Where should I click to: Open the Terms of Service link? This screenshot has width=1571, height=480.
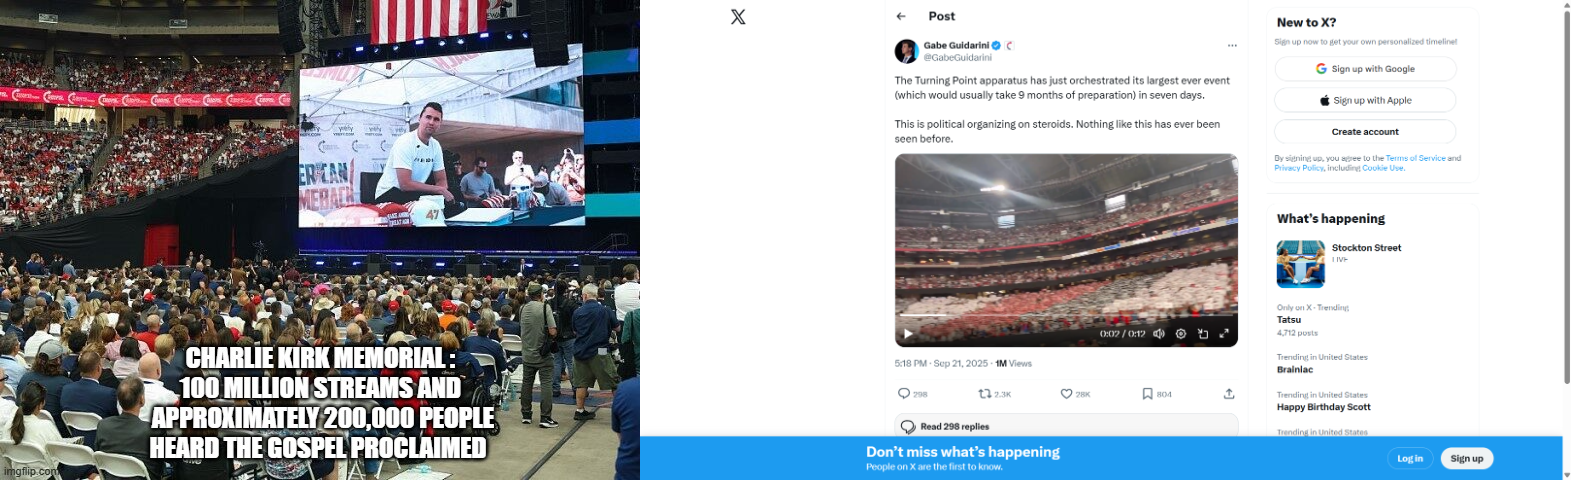pyautogui.click(x=1415, y=158)
